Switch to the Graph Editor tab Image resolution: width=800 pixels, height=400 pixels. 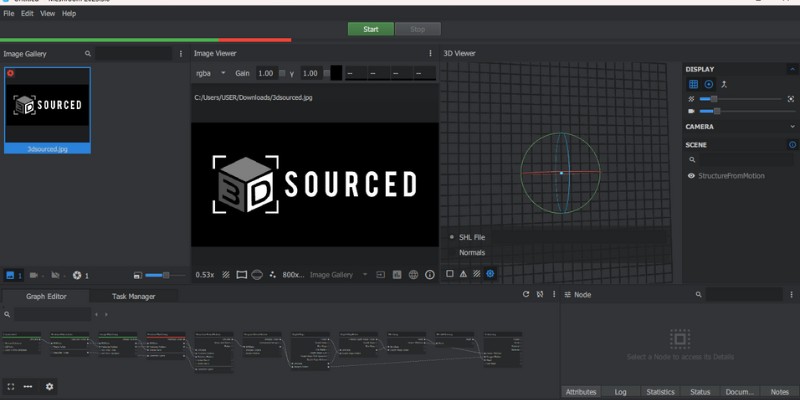[x=46, y=296]
